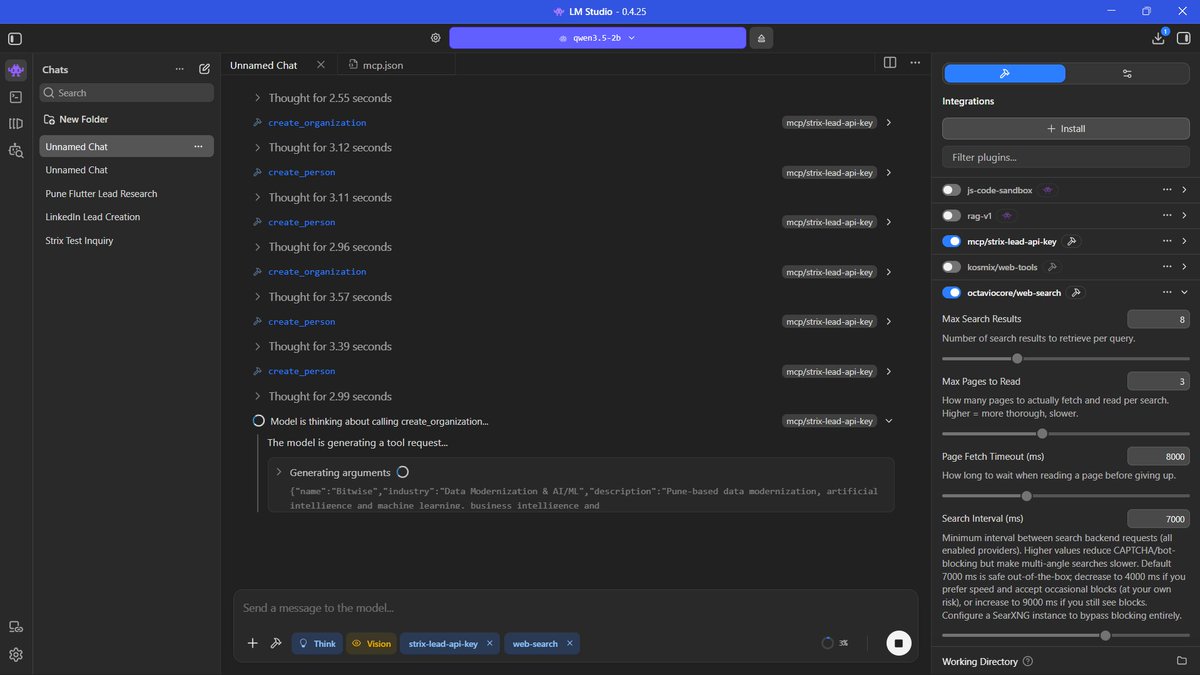
Task: Open options menu for kosmix/web-tools
Action: [x=1167, y=267]
